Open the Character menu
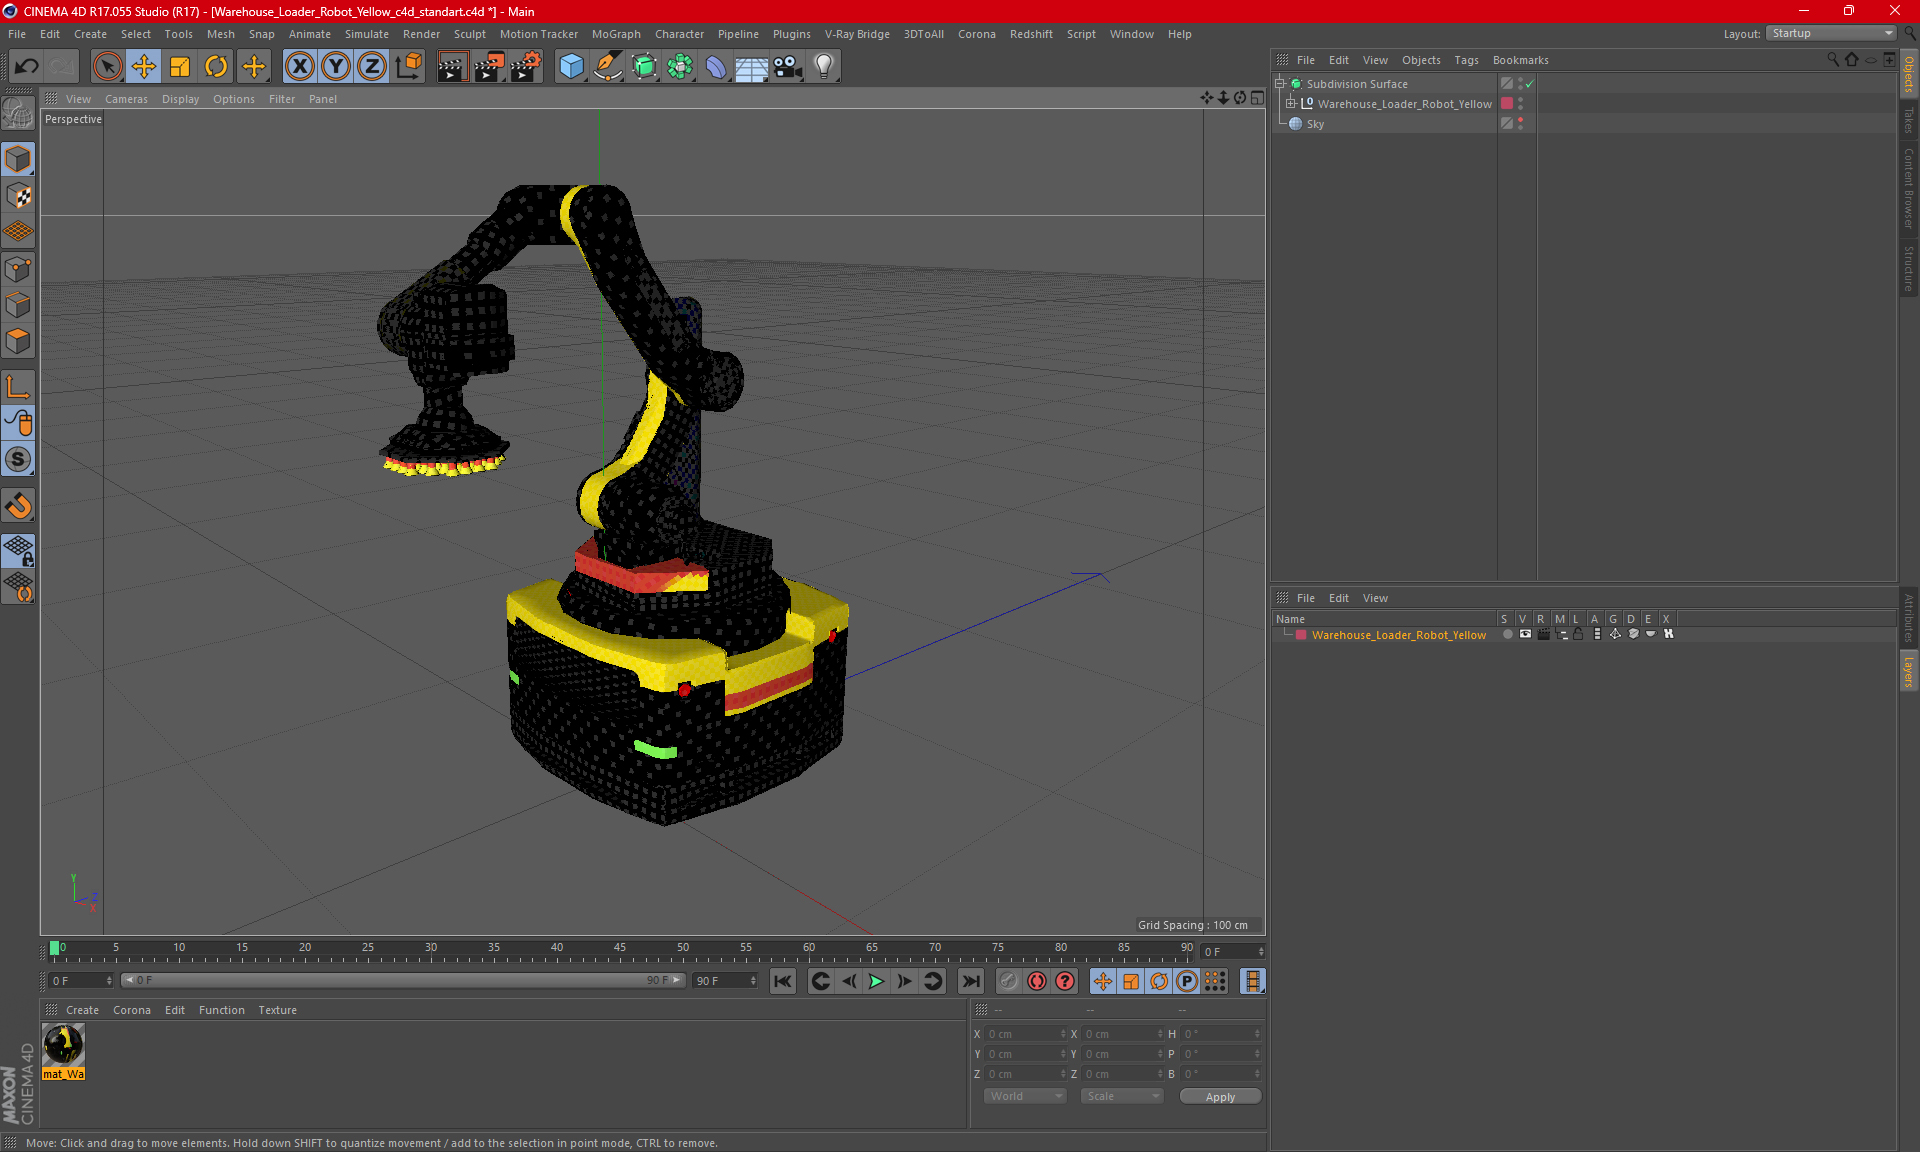 (679, 34)
